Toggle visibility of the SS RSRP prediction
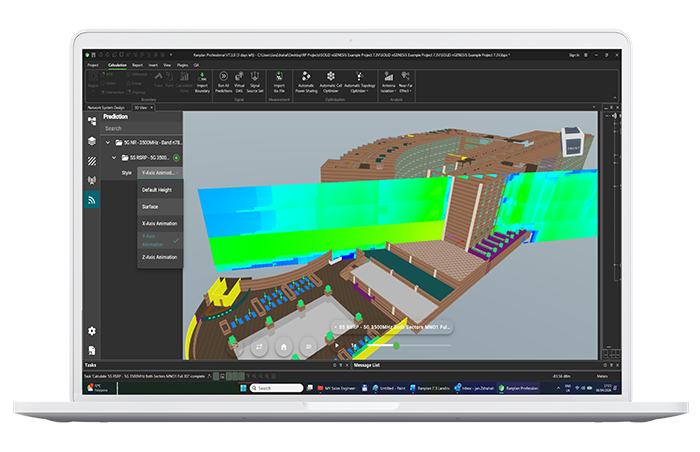 176,158
